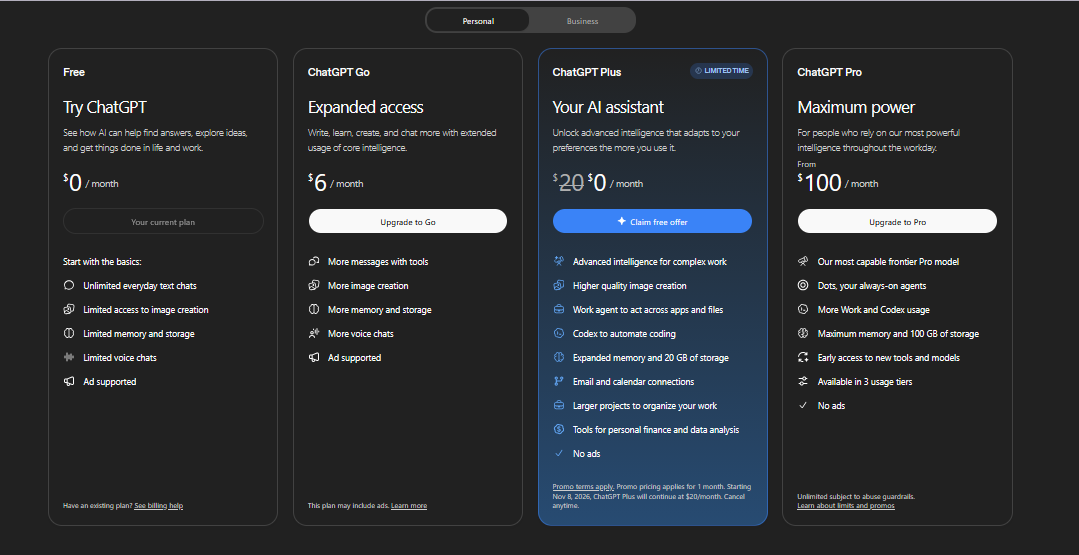This screenshot has height=555, width=1079.
Task: Click the Unlimited subject to abuse guardrails text
Action: 856,496
